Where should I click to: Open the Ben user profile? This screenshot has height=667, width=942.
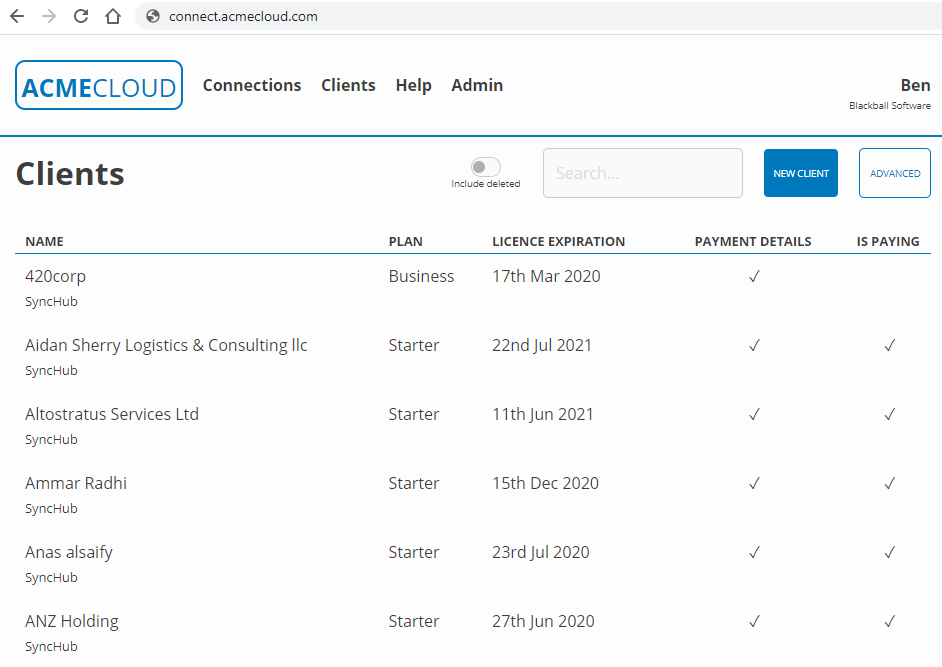tap(915, 86)
